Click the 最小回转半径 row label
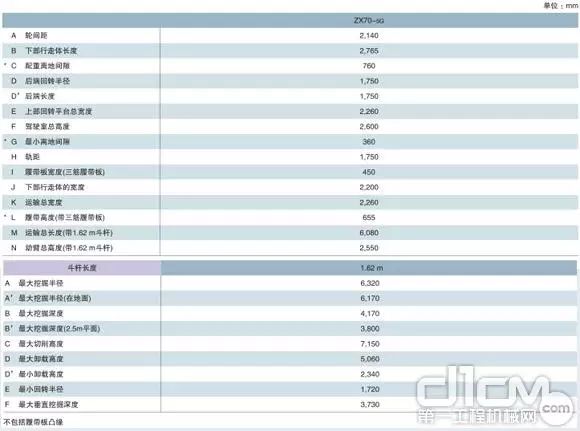The image size is (580, 431). [41, 389]
